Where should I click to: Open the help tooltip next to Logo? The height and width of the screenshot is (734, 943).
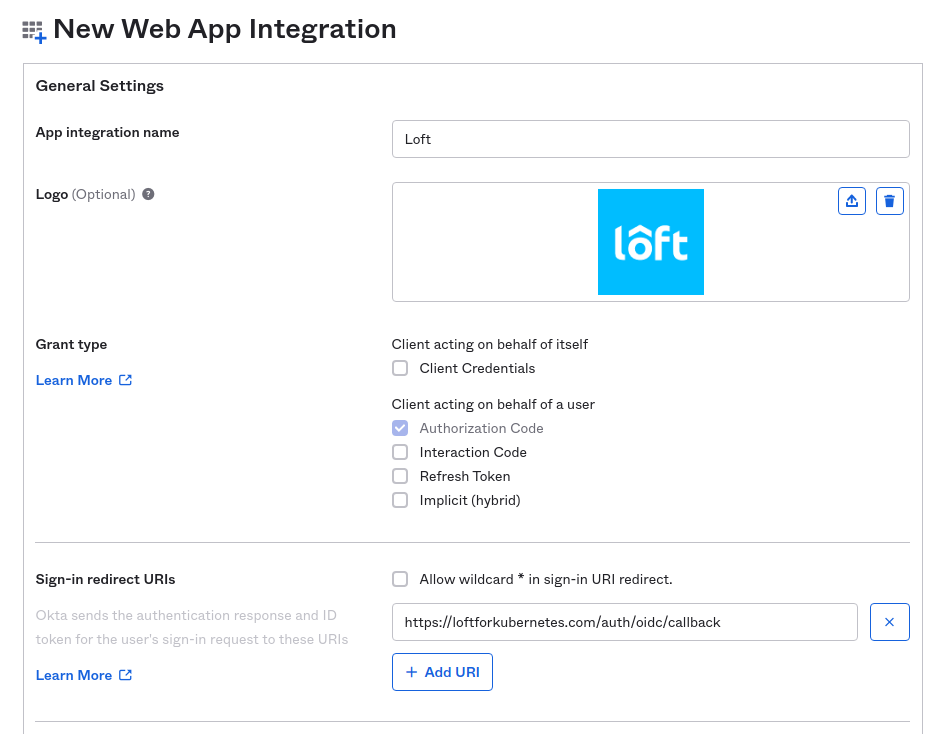(x=148, y=194)
